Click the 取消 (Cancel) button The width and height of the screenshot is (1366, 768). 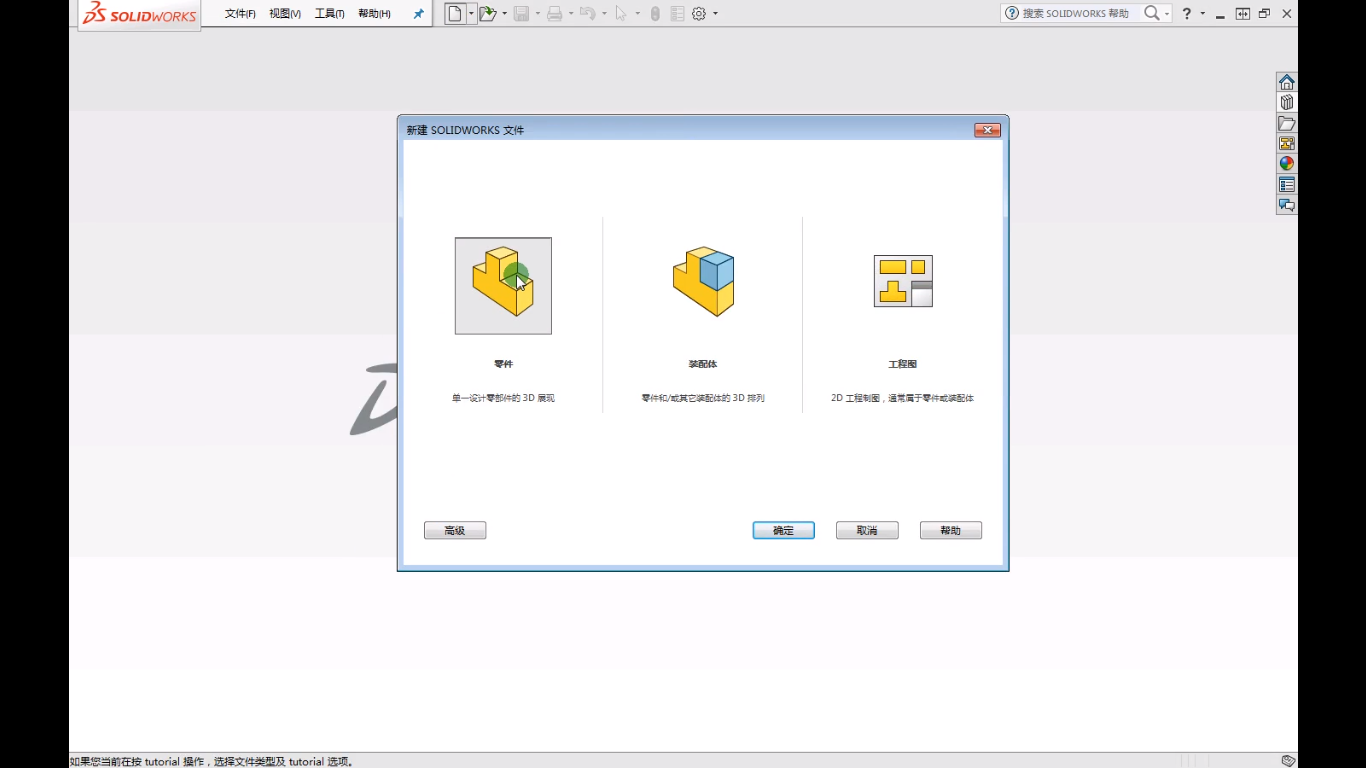click(867, 531)
